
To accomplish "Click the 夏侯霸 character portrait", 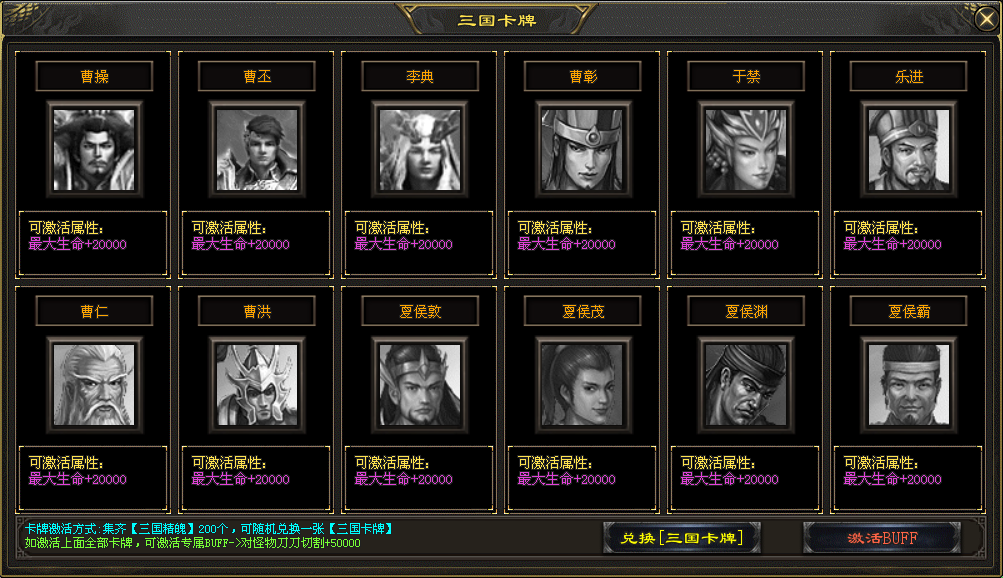I will [909, 385].
